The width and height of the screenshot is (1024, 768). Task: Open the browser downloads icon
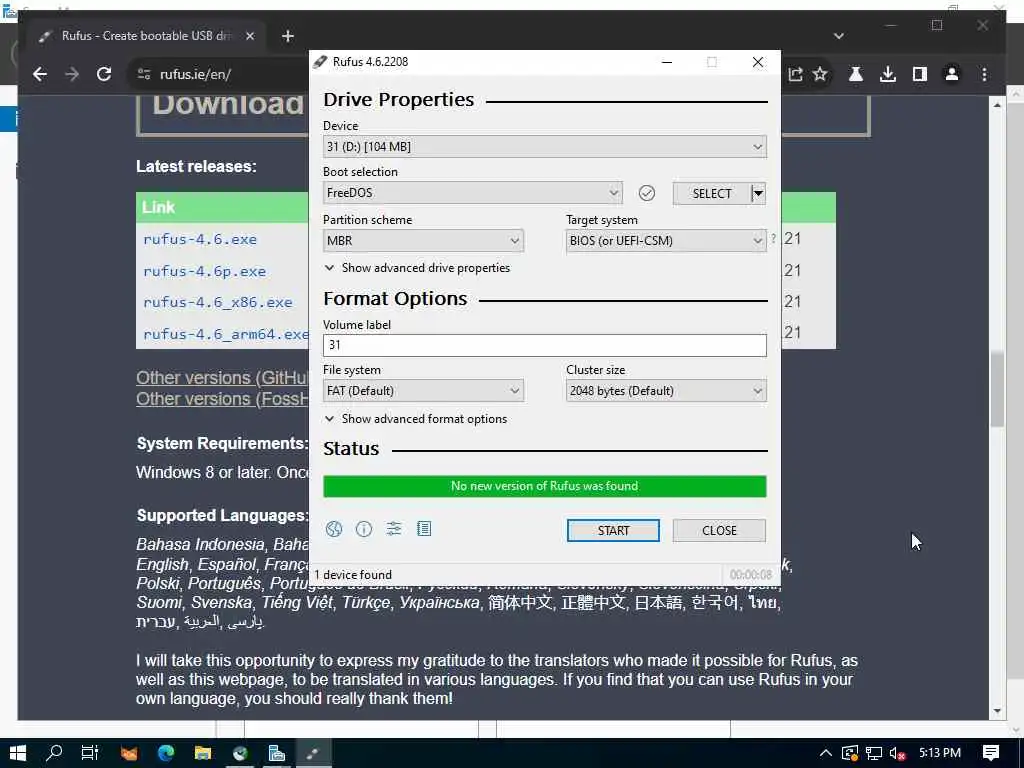click(888, 74)
